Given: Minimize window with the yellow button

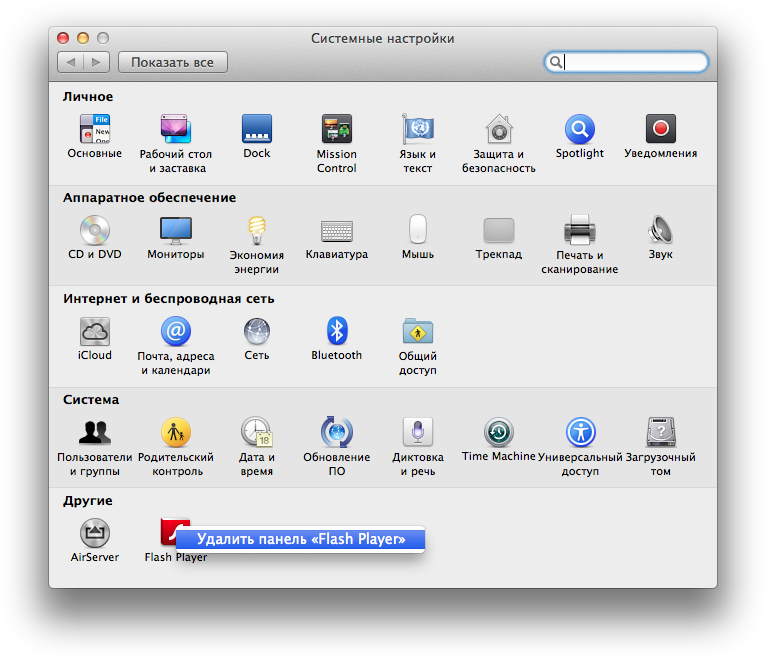Looking at the screenshot, I should pos(83,38).
